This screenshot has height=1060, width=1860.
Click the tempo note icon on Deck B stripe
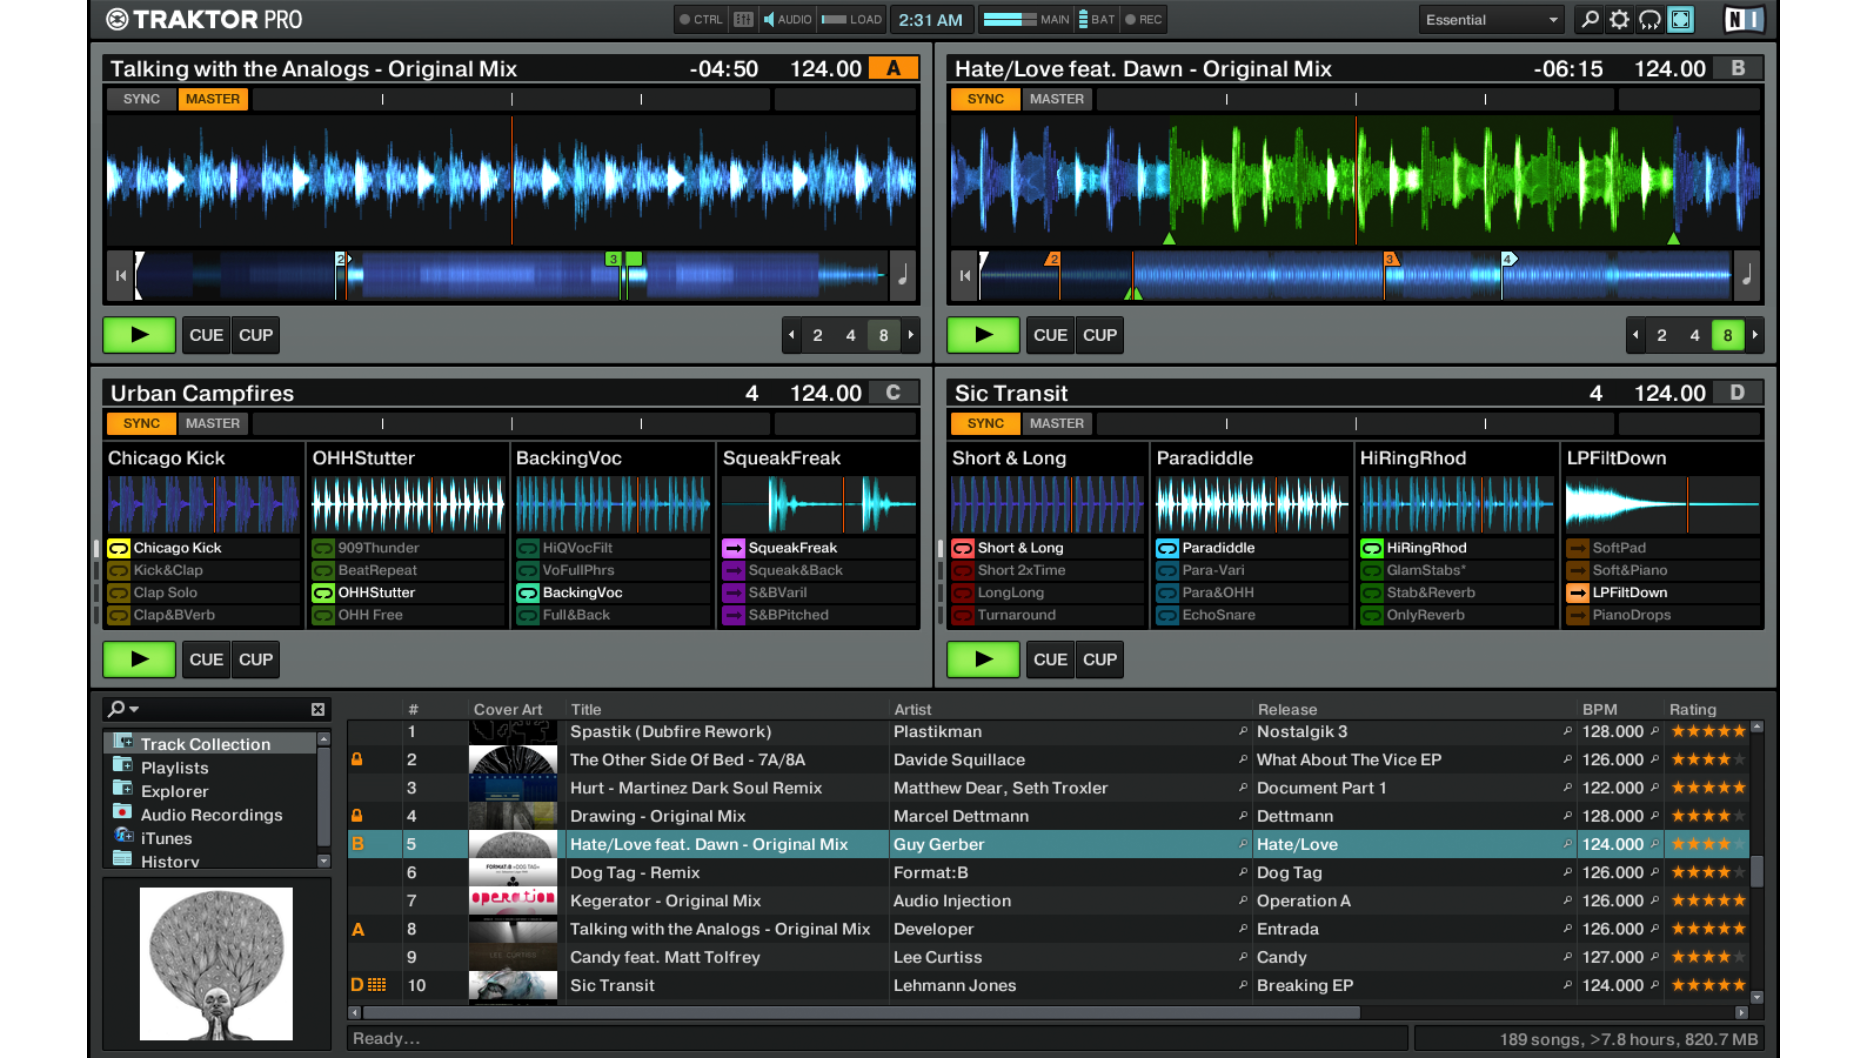coord(1747,275)
